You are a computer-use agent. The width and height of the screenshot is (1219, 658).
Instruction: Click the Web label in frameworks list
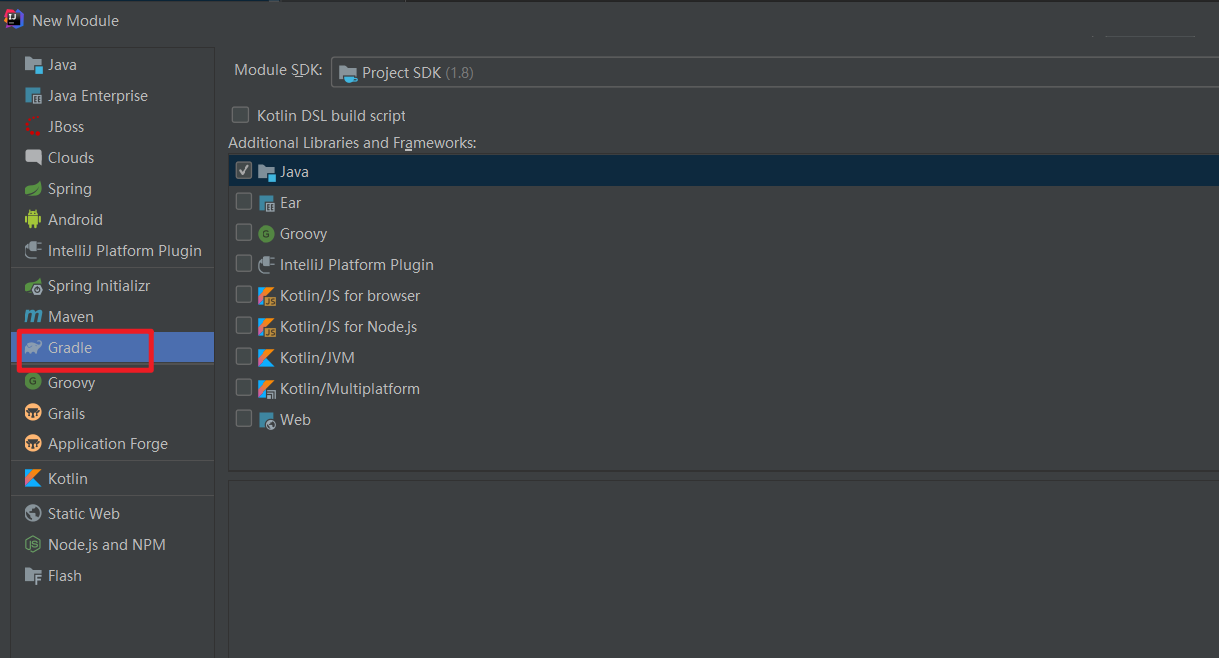[x=295, y=420]
